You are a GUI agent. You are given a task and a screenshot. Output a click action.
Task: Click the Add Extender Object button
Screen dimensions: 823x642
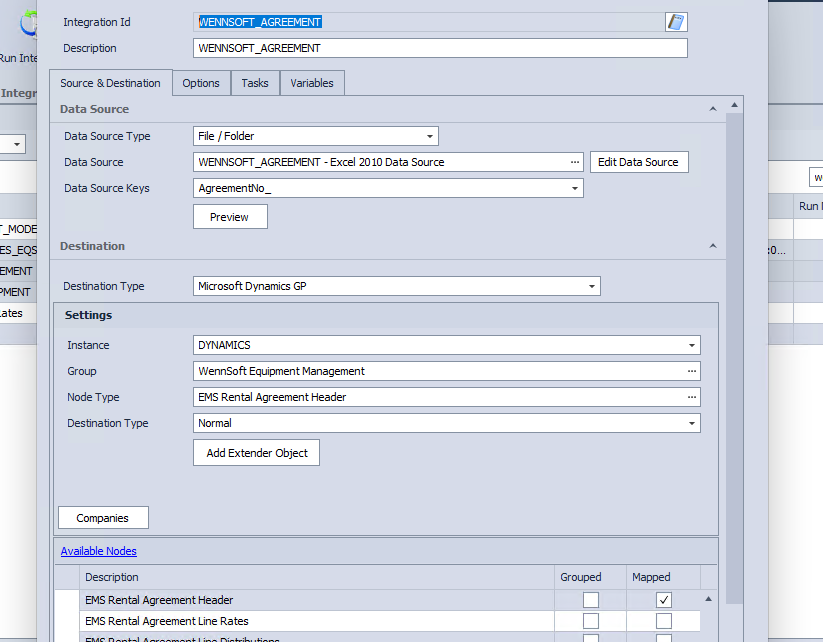point(256,453)
